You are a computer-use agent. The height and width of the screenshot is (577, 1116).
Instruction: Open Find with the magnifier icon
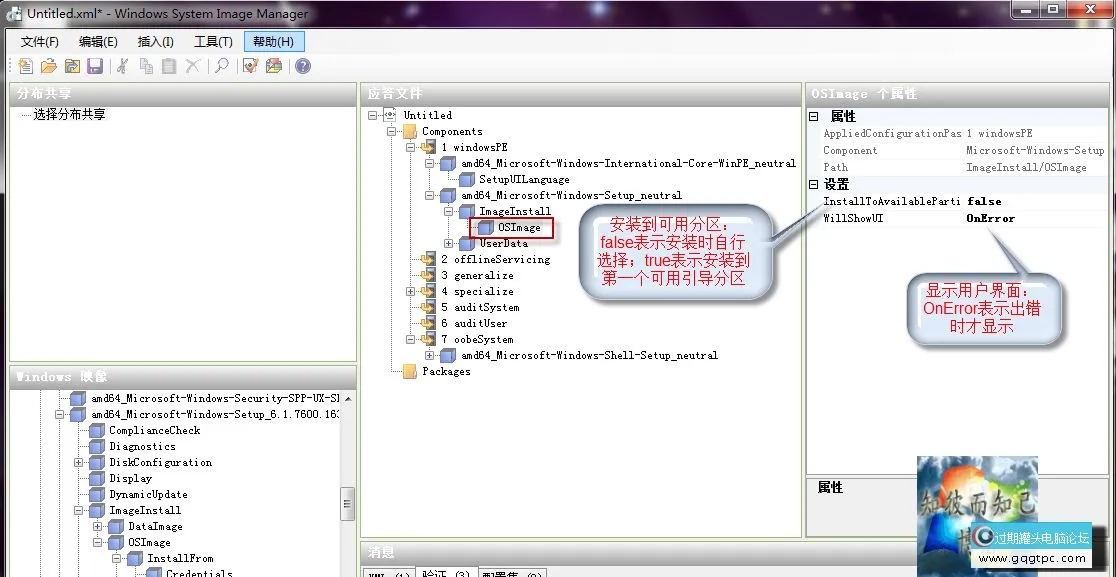click(x=222, y=65)
